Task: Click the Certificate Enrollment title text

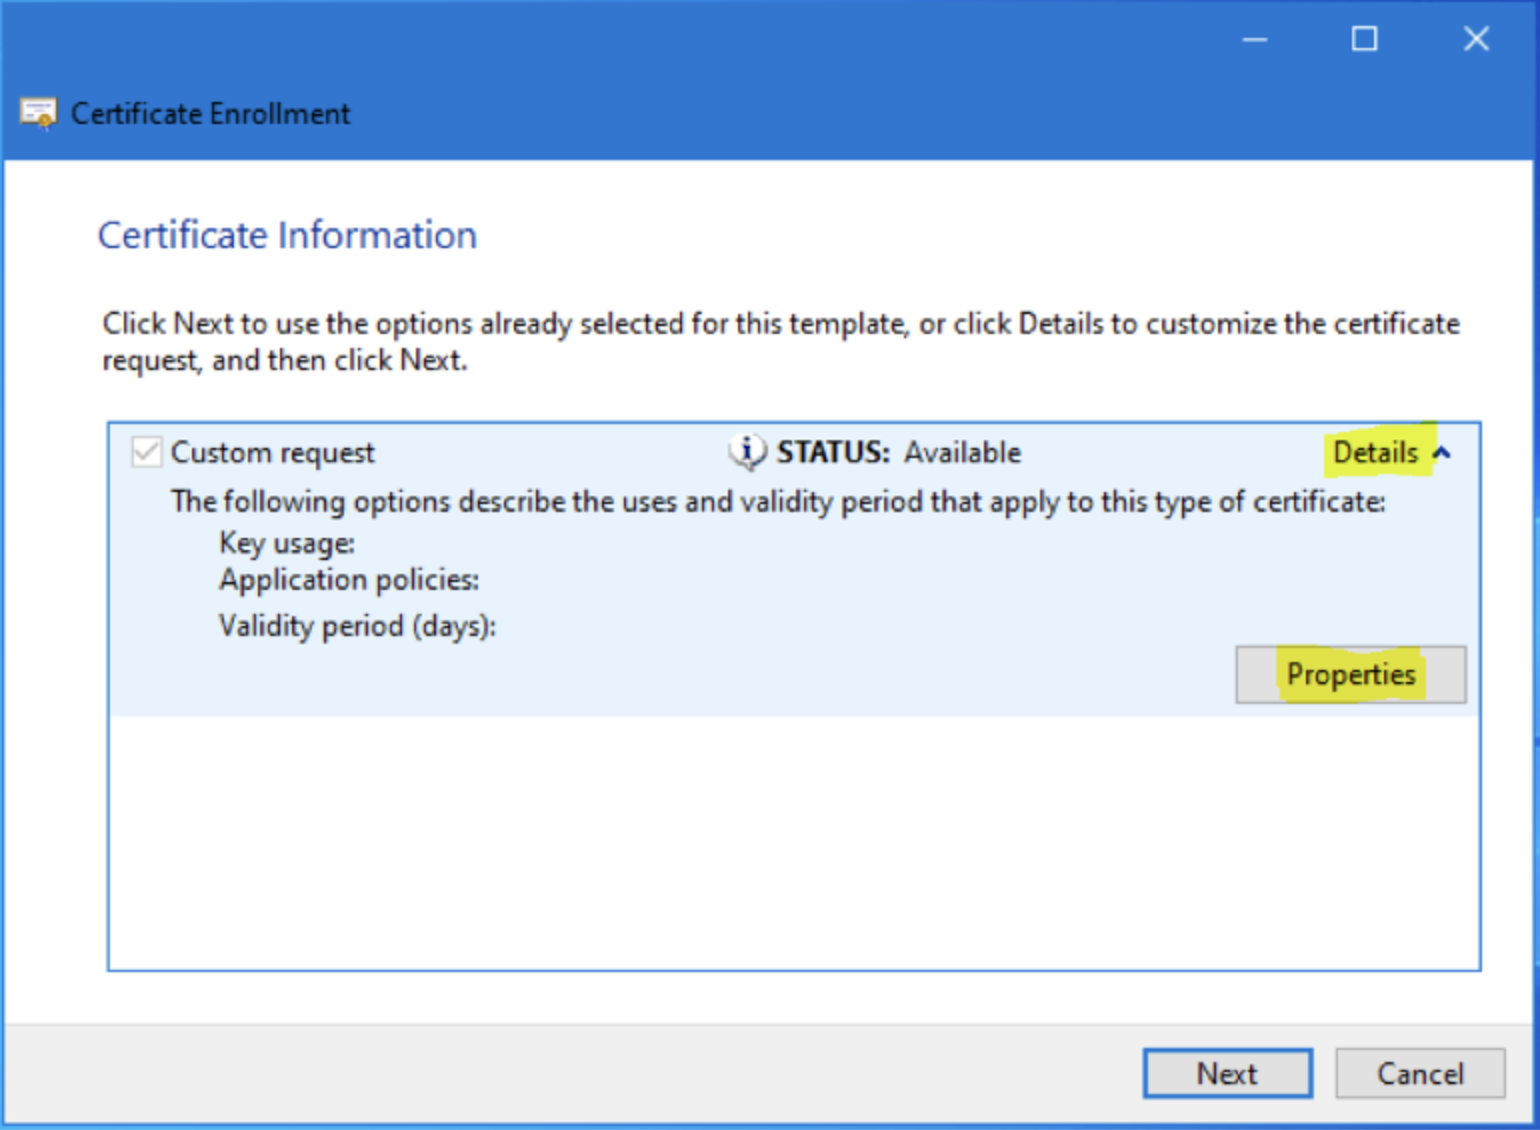Action: pyautogui.click(x=210, y=114)
